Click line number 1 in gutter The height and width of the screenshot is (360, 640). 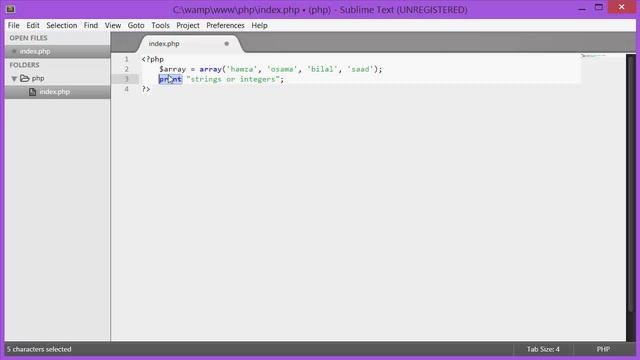point(127,59)
